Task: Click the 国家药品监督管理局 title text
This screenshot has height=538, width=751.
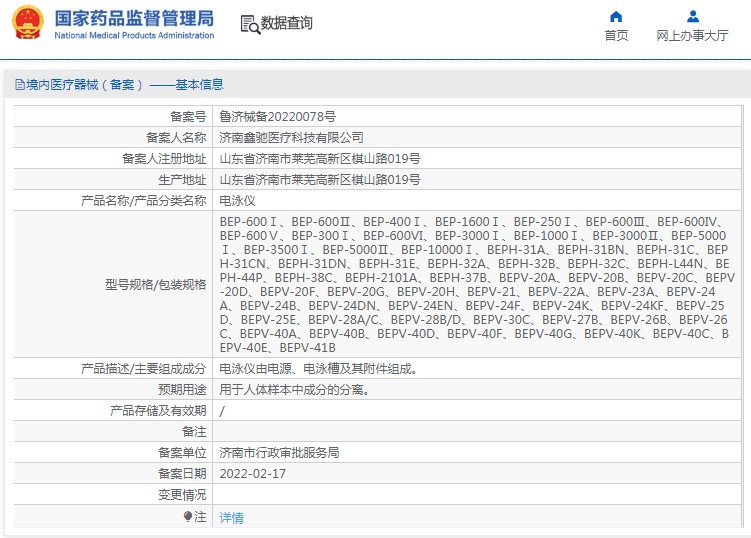Action: (x=134, y=18)
